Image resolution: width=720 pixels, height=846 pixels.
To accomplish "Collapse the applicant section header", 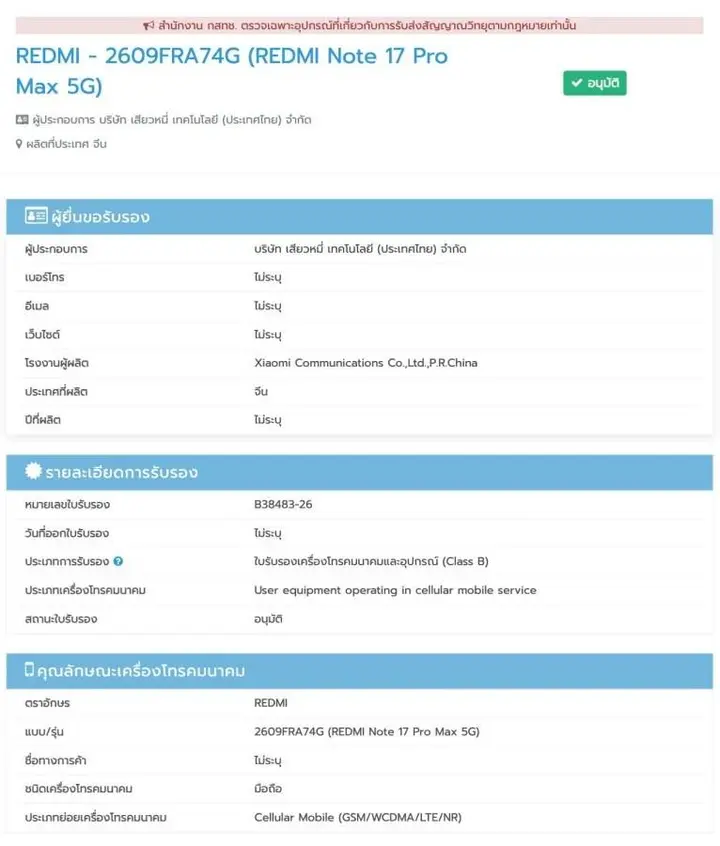I will 359,216.
